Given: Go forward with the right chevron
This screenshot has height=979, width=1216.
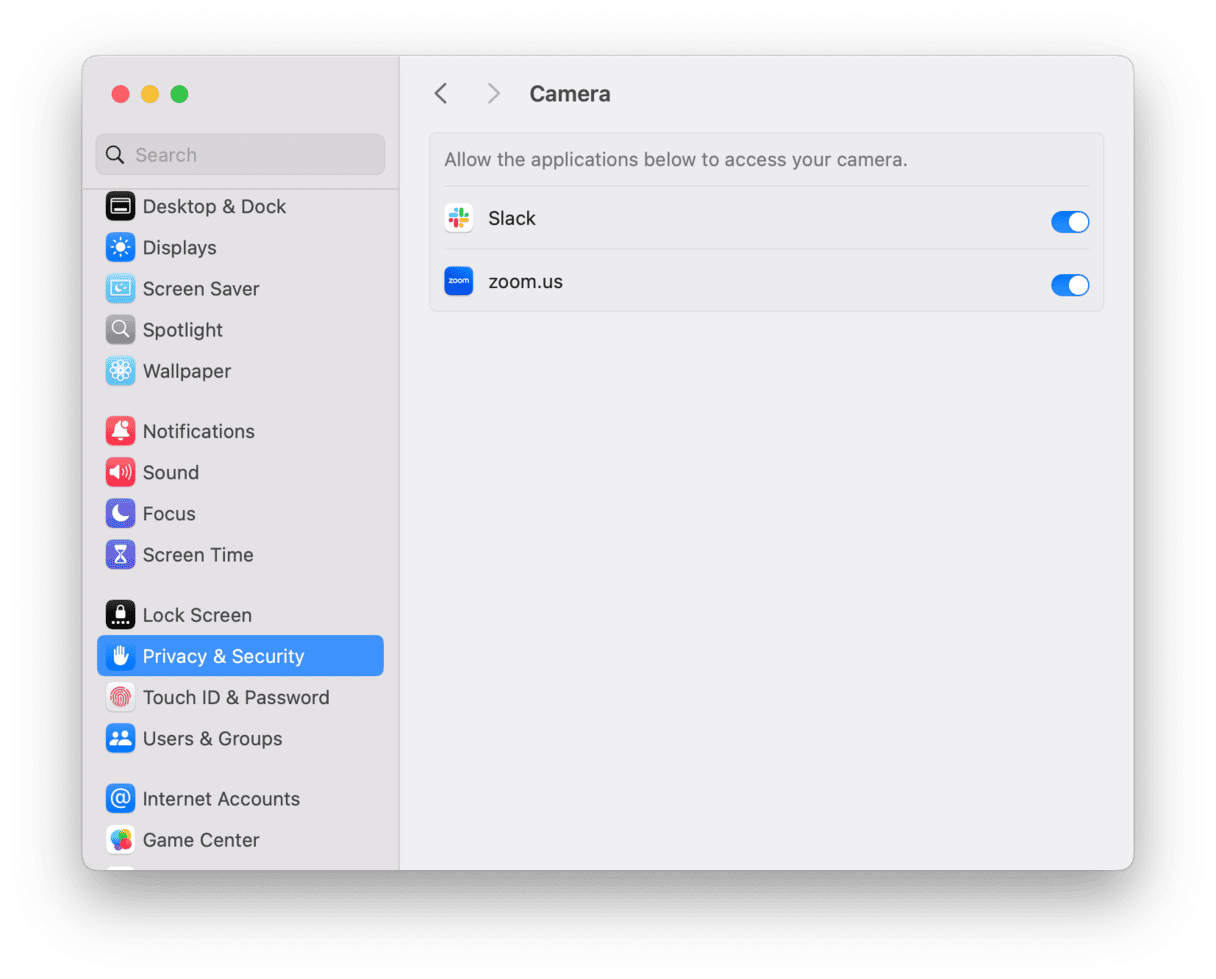Looking at the screenshot, I should click(x=493, y=94).
